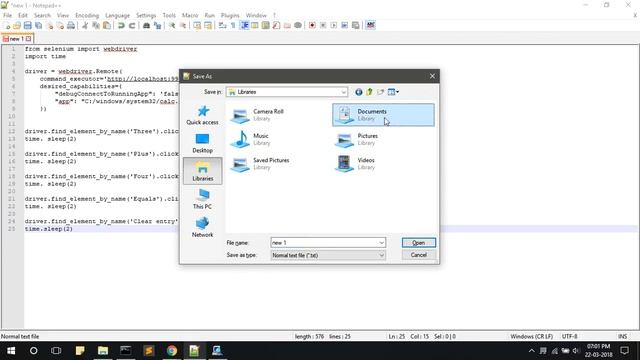Click Create New Folder icon in Save As

coord(380,92)
